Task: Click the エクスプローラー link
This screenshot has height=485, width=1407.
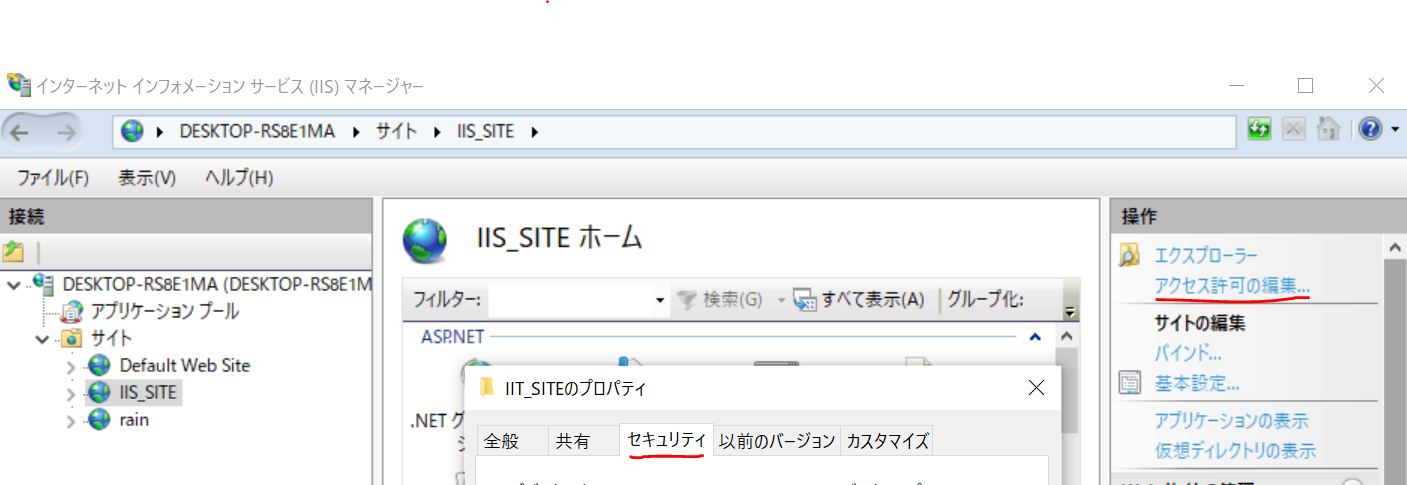Action: 1206,256
